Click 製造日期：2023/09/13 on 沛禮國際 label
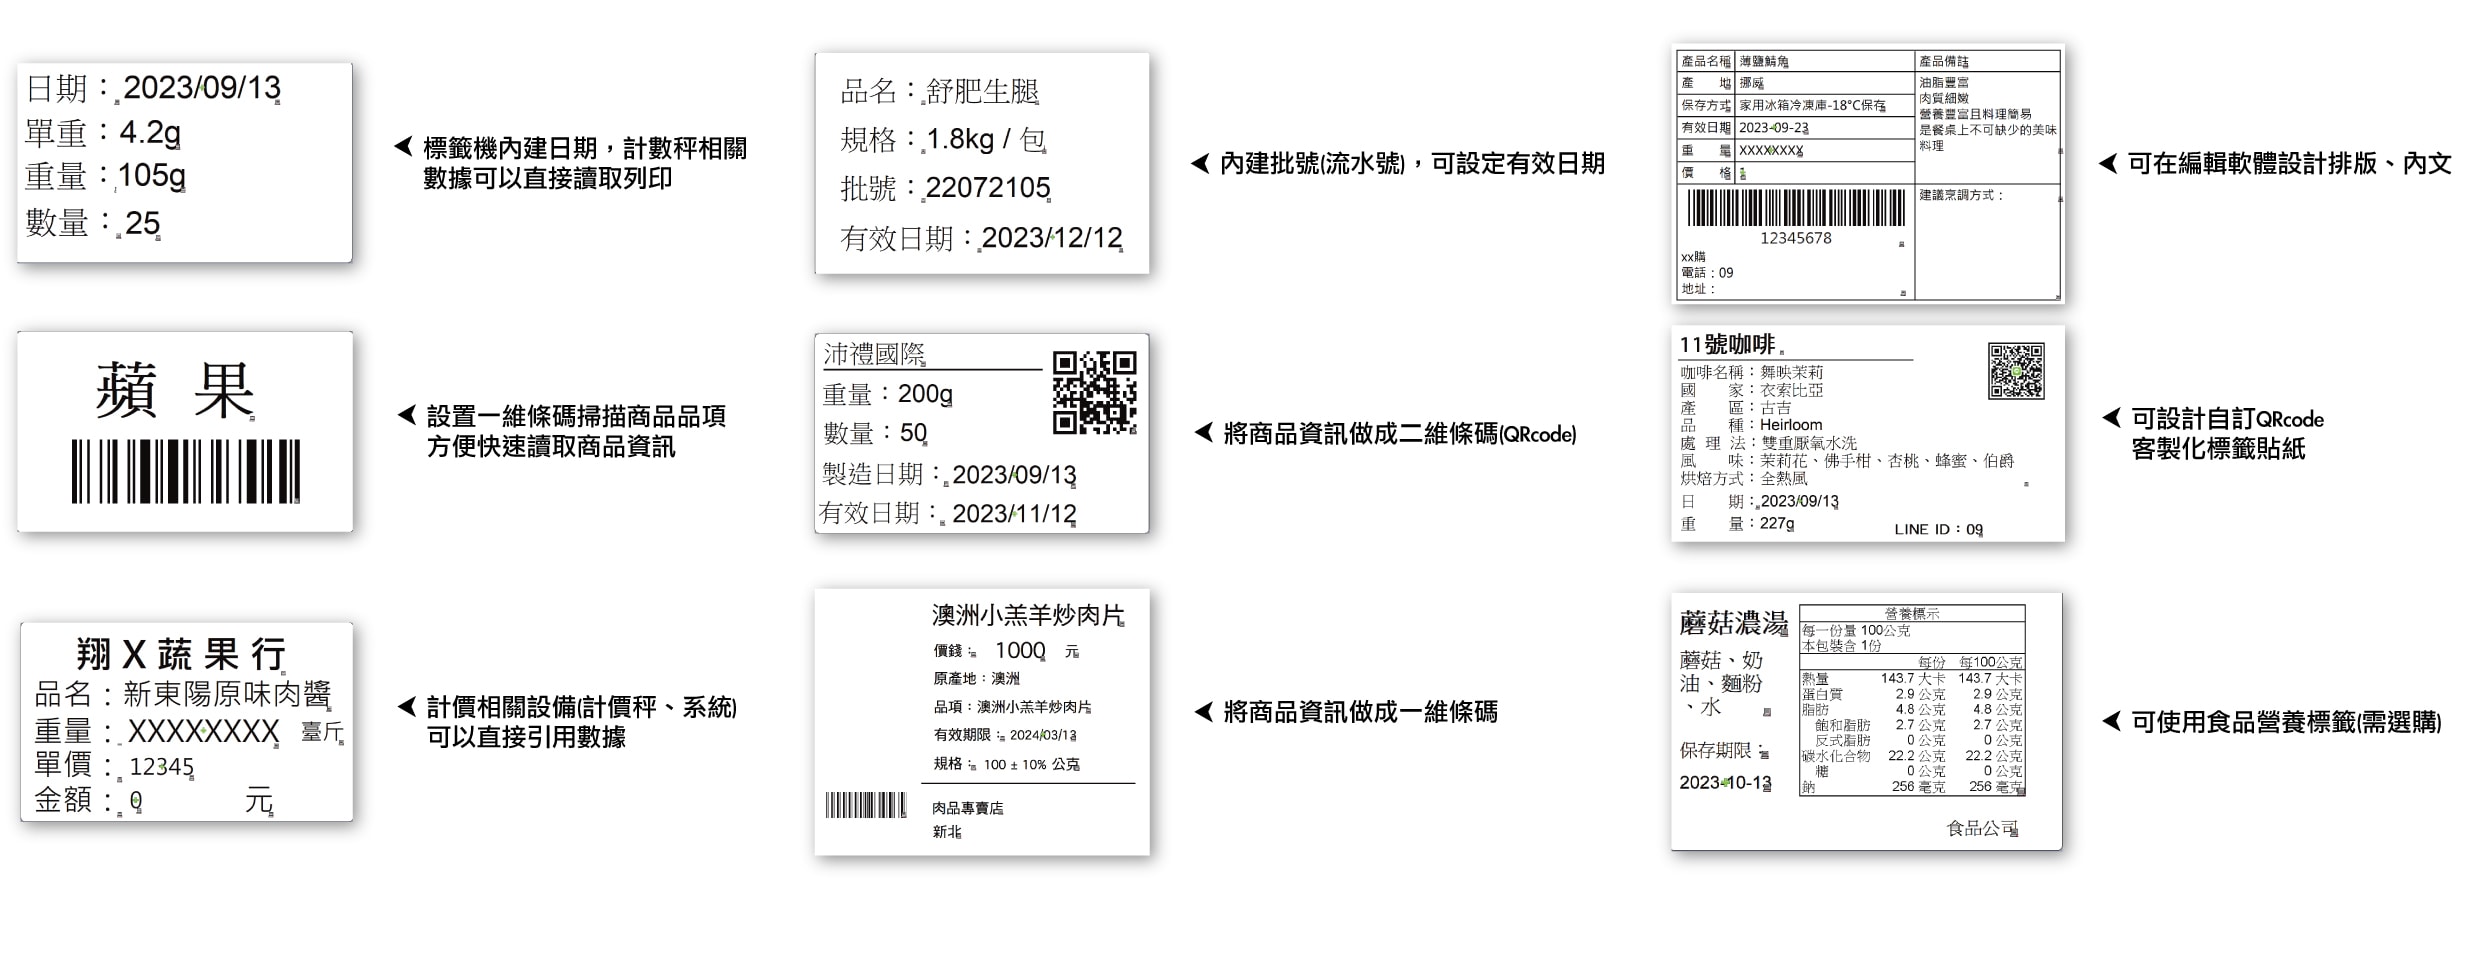Screen dimensions: 2470x966 949,474
